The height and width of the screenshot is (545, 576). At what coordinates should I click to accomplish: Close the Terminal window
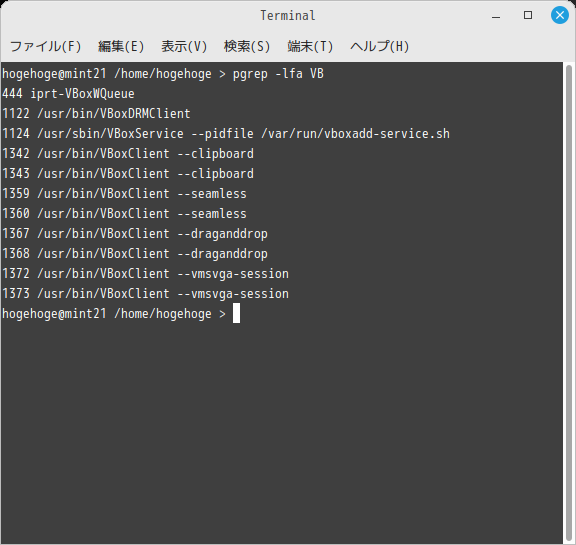point(560,15)
